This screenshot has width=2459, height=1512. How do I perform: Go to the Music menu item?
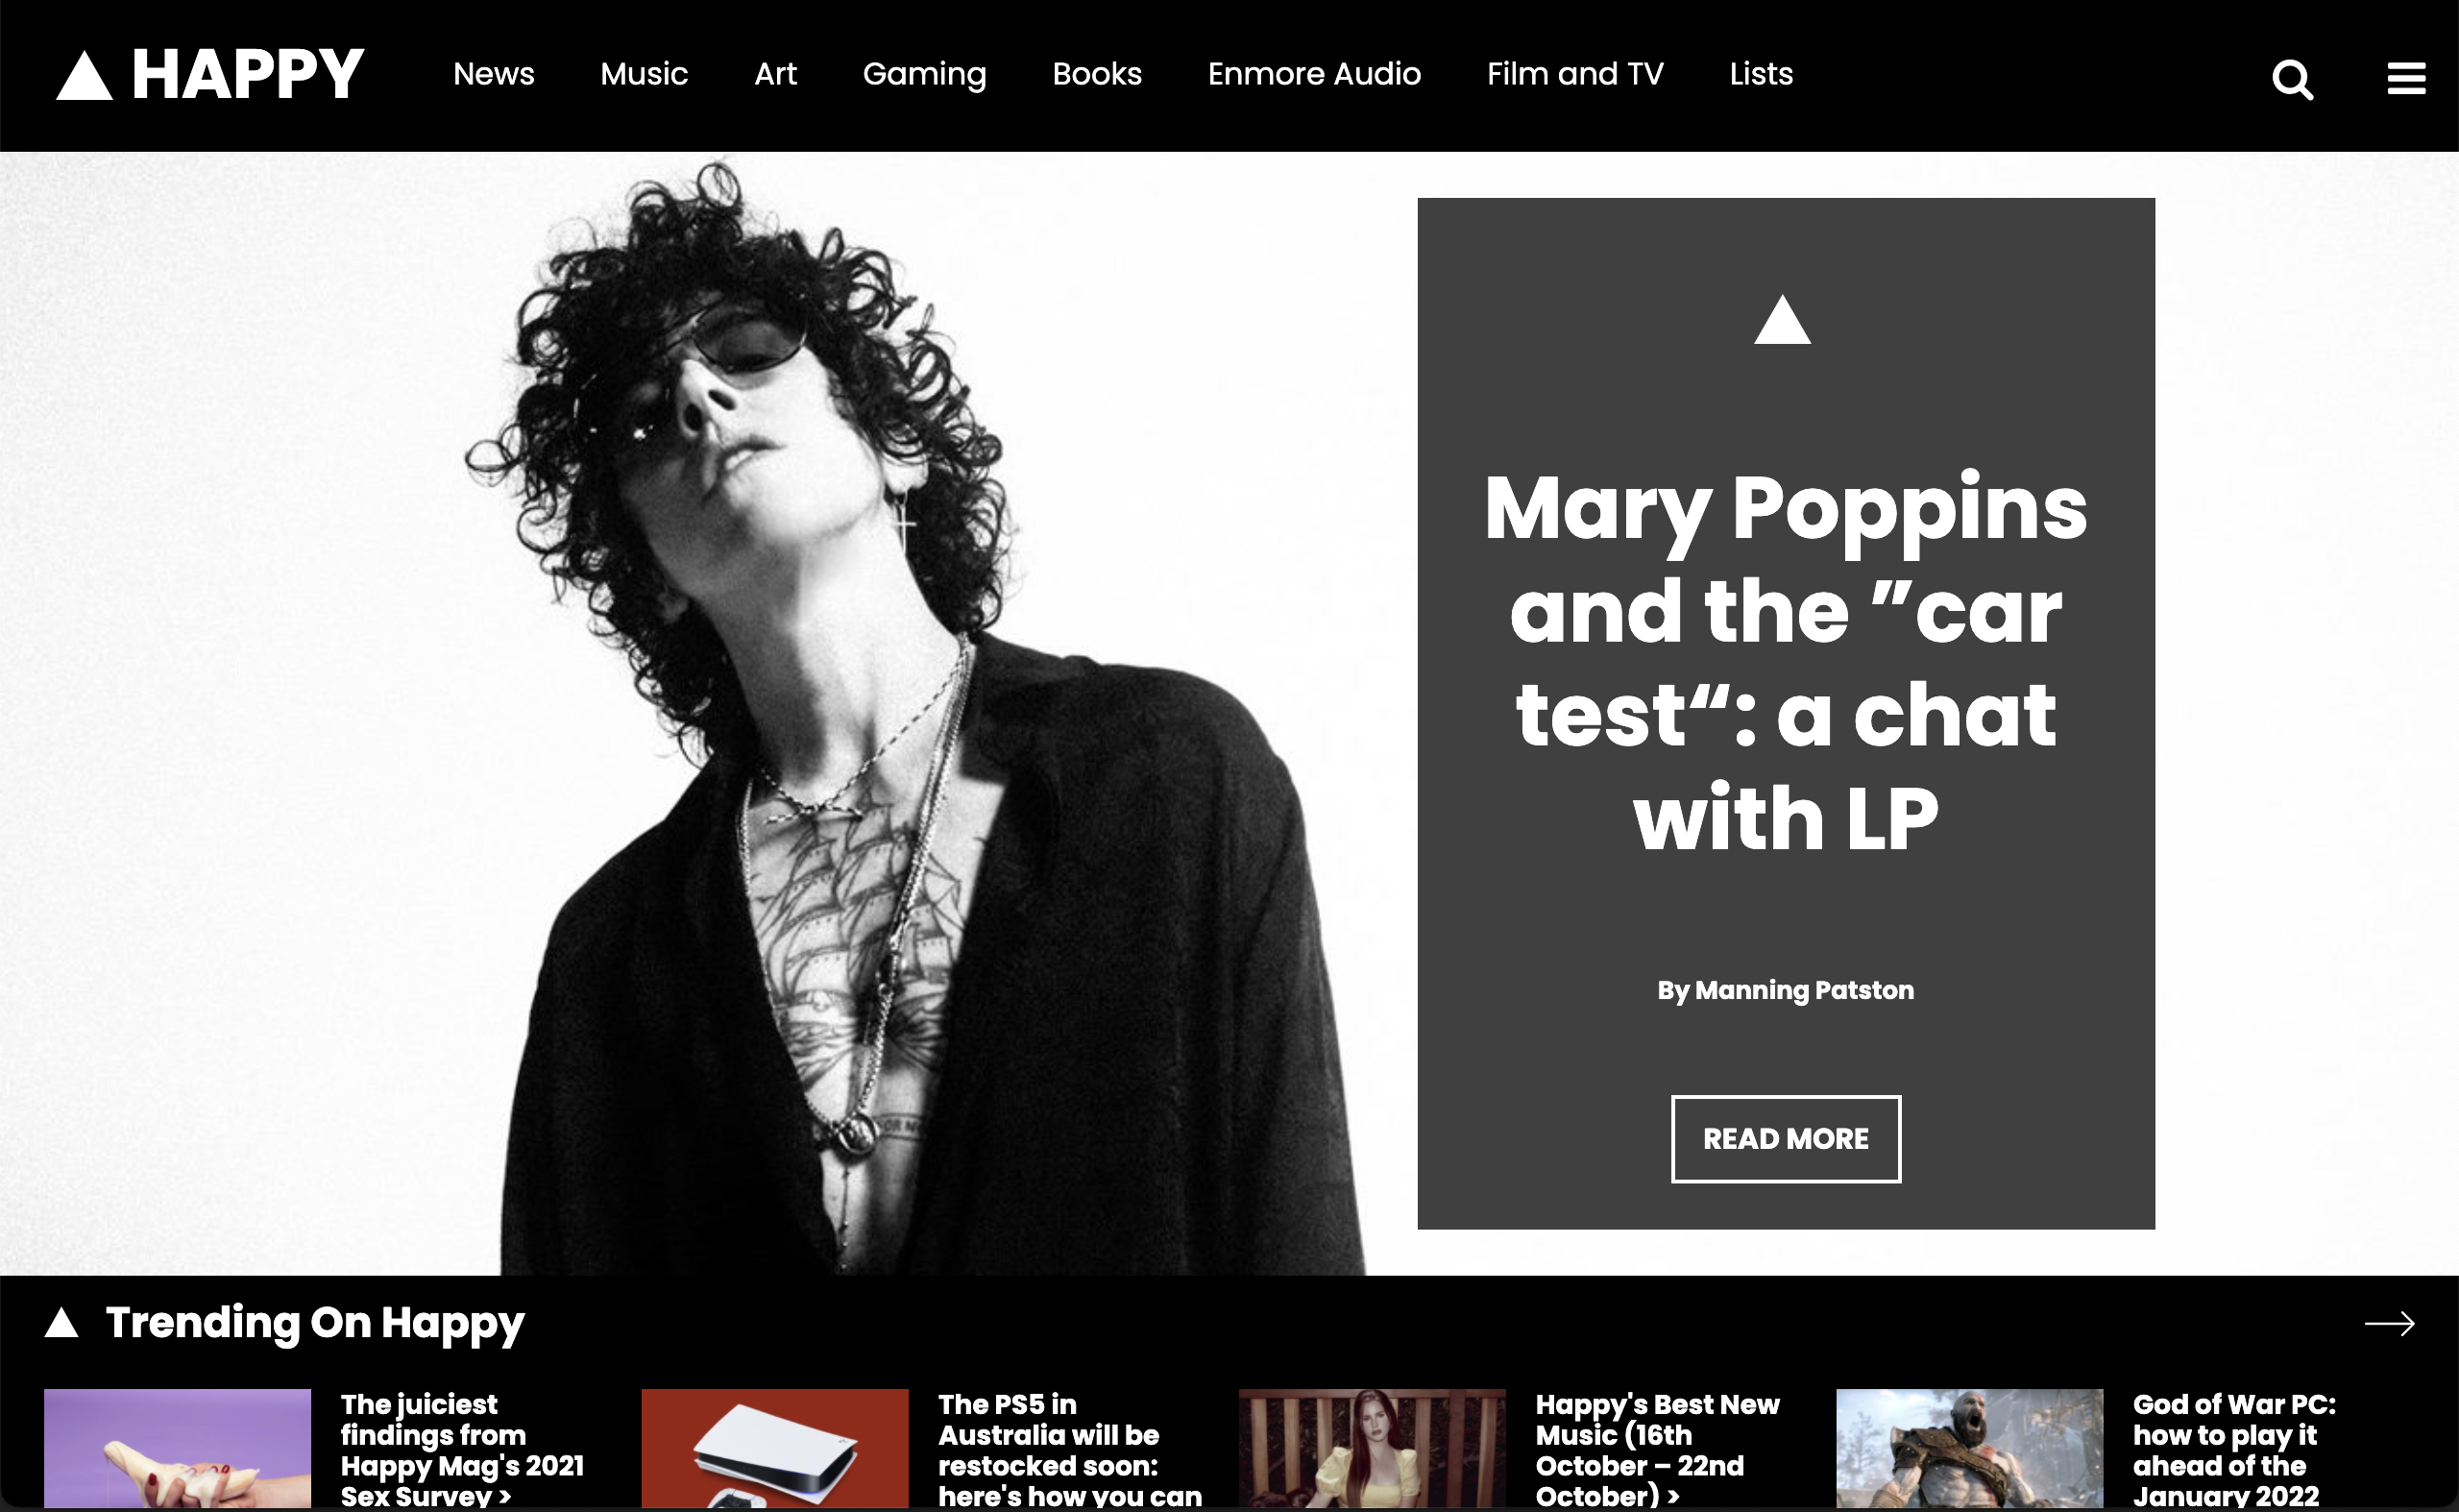[x=644, y=74]
